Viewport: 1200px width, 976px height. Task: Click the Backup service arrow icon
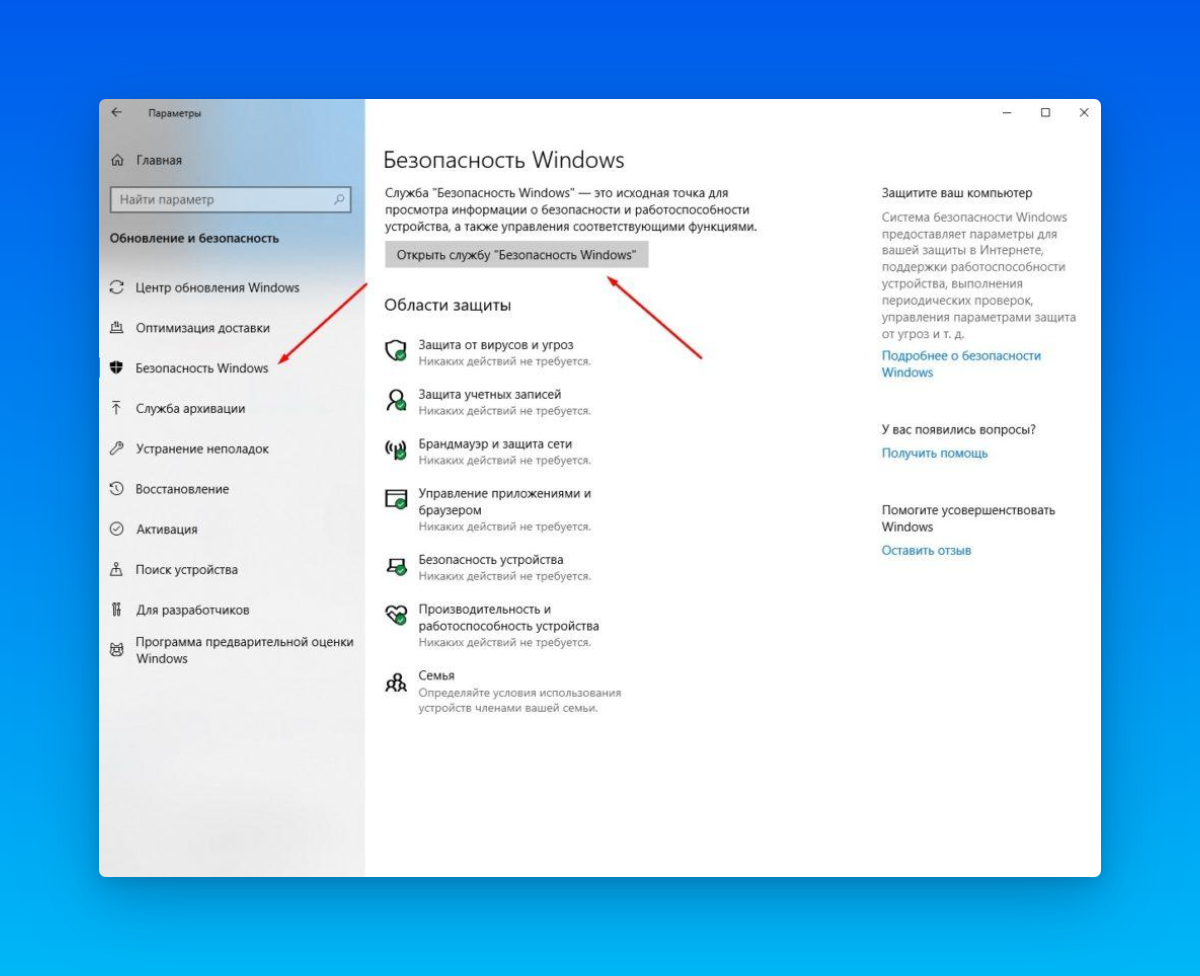pos(116,408)
